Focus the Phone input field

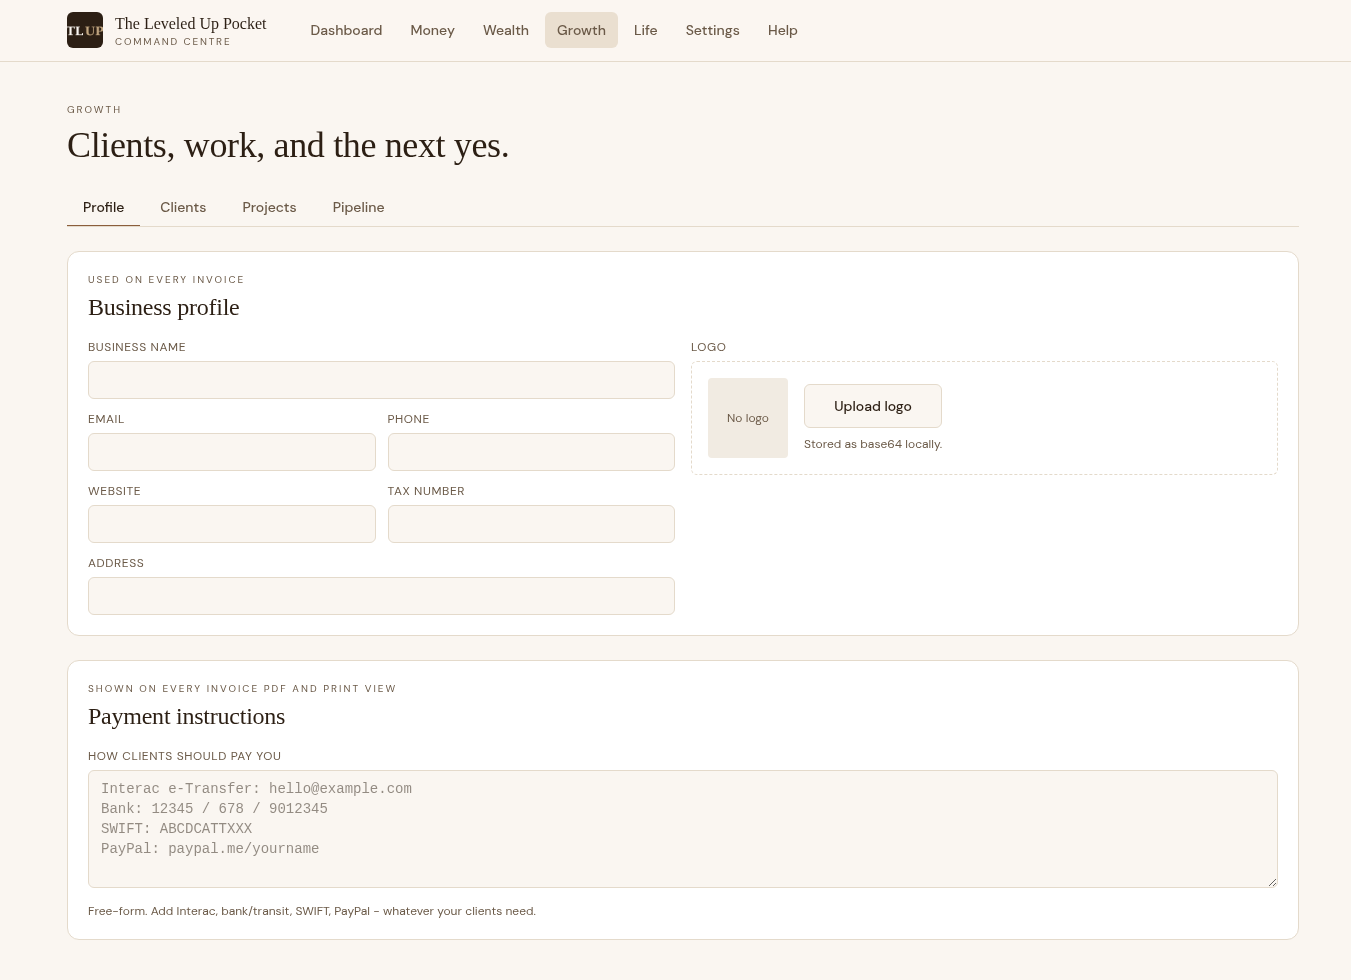tap(531, 452)
